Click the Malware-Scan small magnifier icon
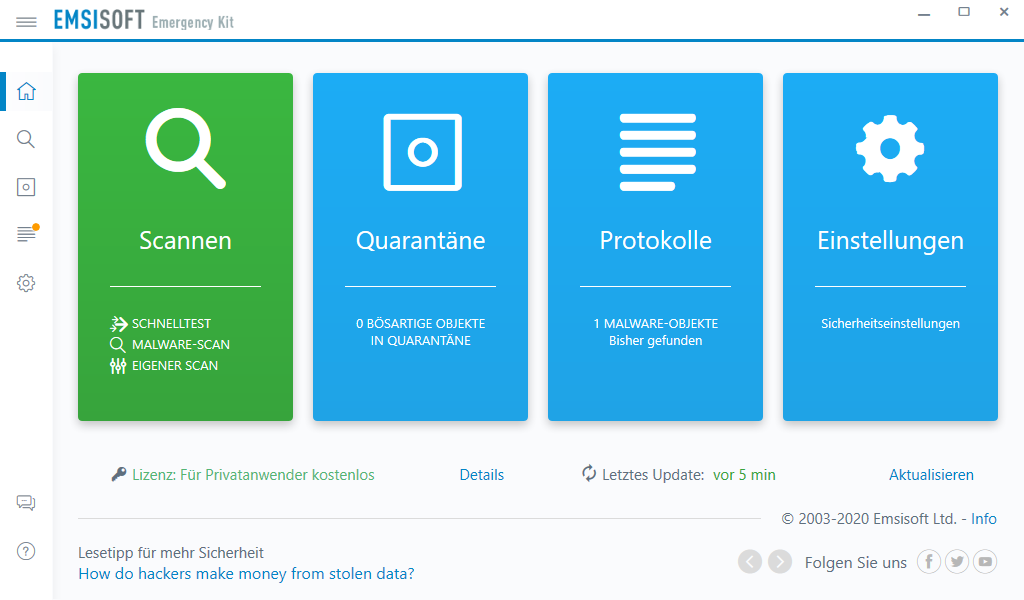Viewport: 1024px width, 600px height. [x=118, y=345]
